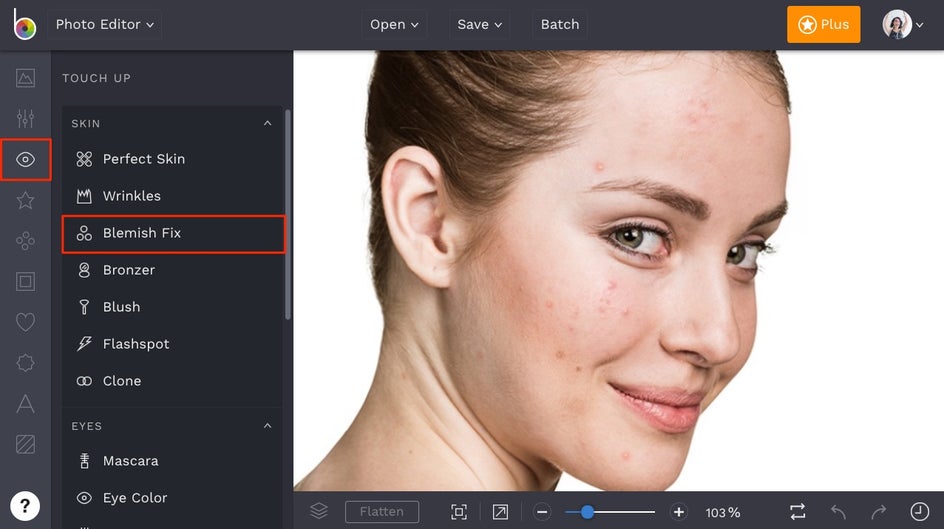Viewport: 944px width, 529px height.
Task: Click the Batch button
Action: (560, 25)
